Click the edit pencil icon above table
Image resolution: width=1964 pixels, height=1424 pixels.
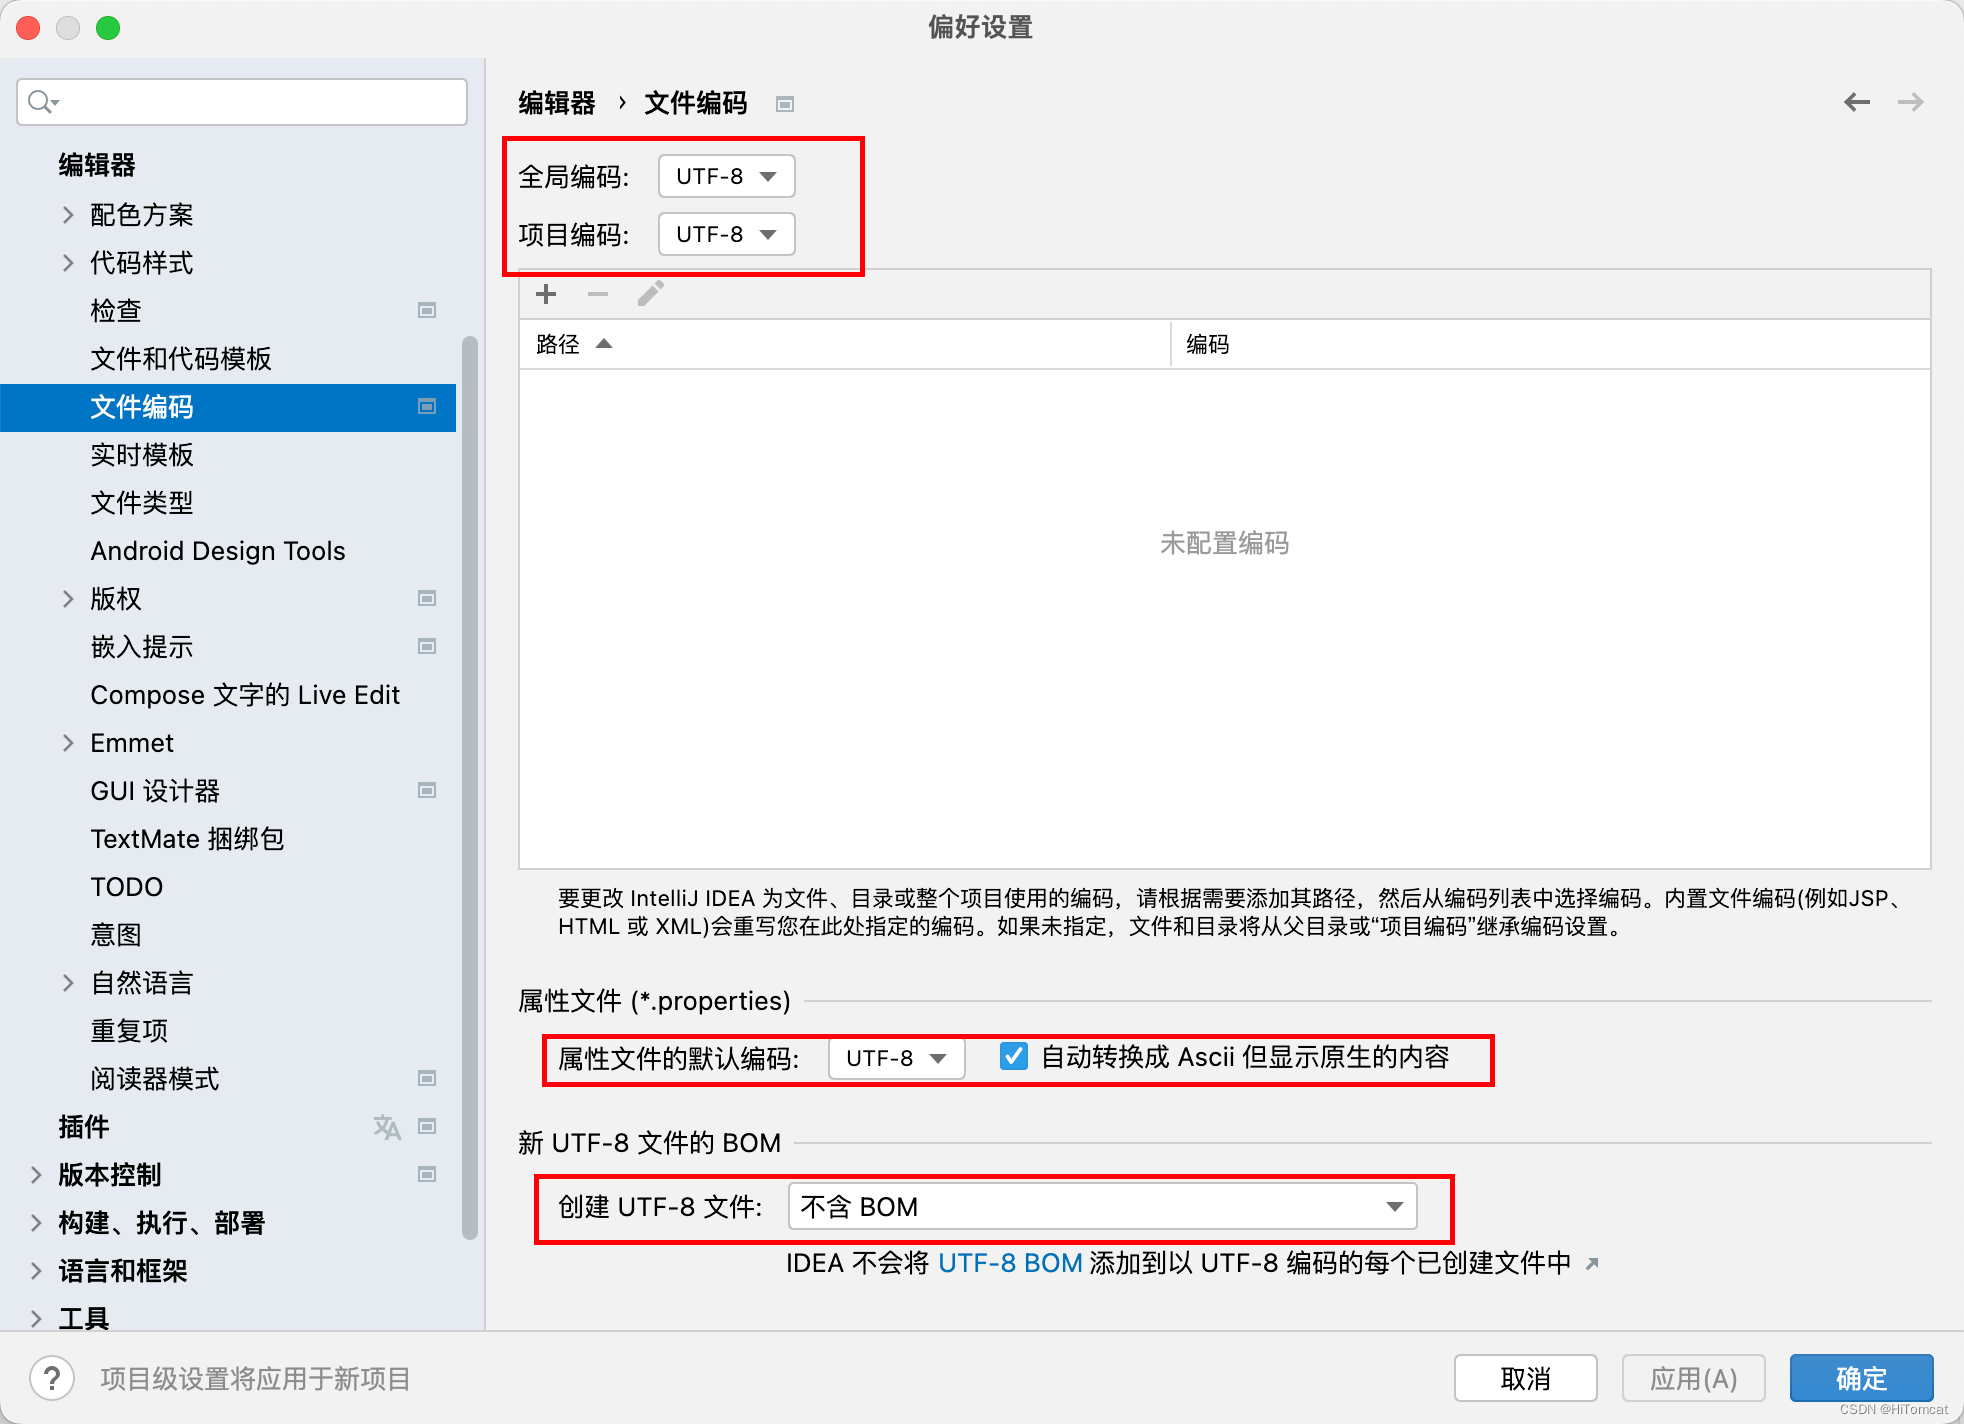[650, 294]
